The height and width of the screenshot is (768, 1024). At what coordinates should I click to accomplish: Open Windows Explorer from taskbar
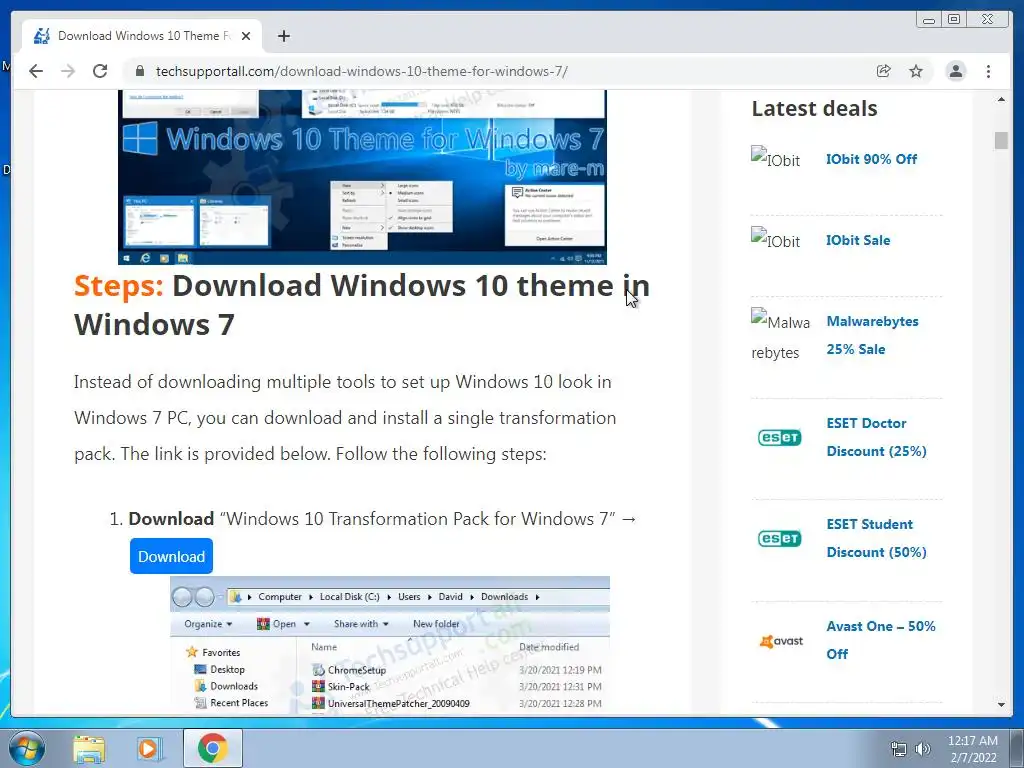(x=89, y=749)
